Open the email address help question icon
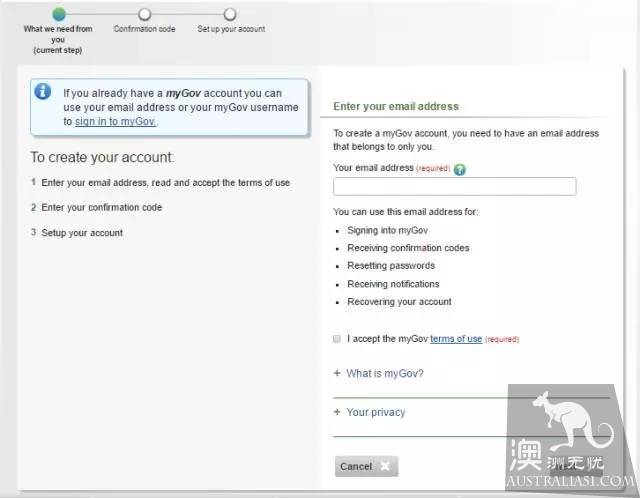The image size is (640, 498). pos(460,169)
